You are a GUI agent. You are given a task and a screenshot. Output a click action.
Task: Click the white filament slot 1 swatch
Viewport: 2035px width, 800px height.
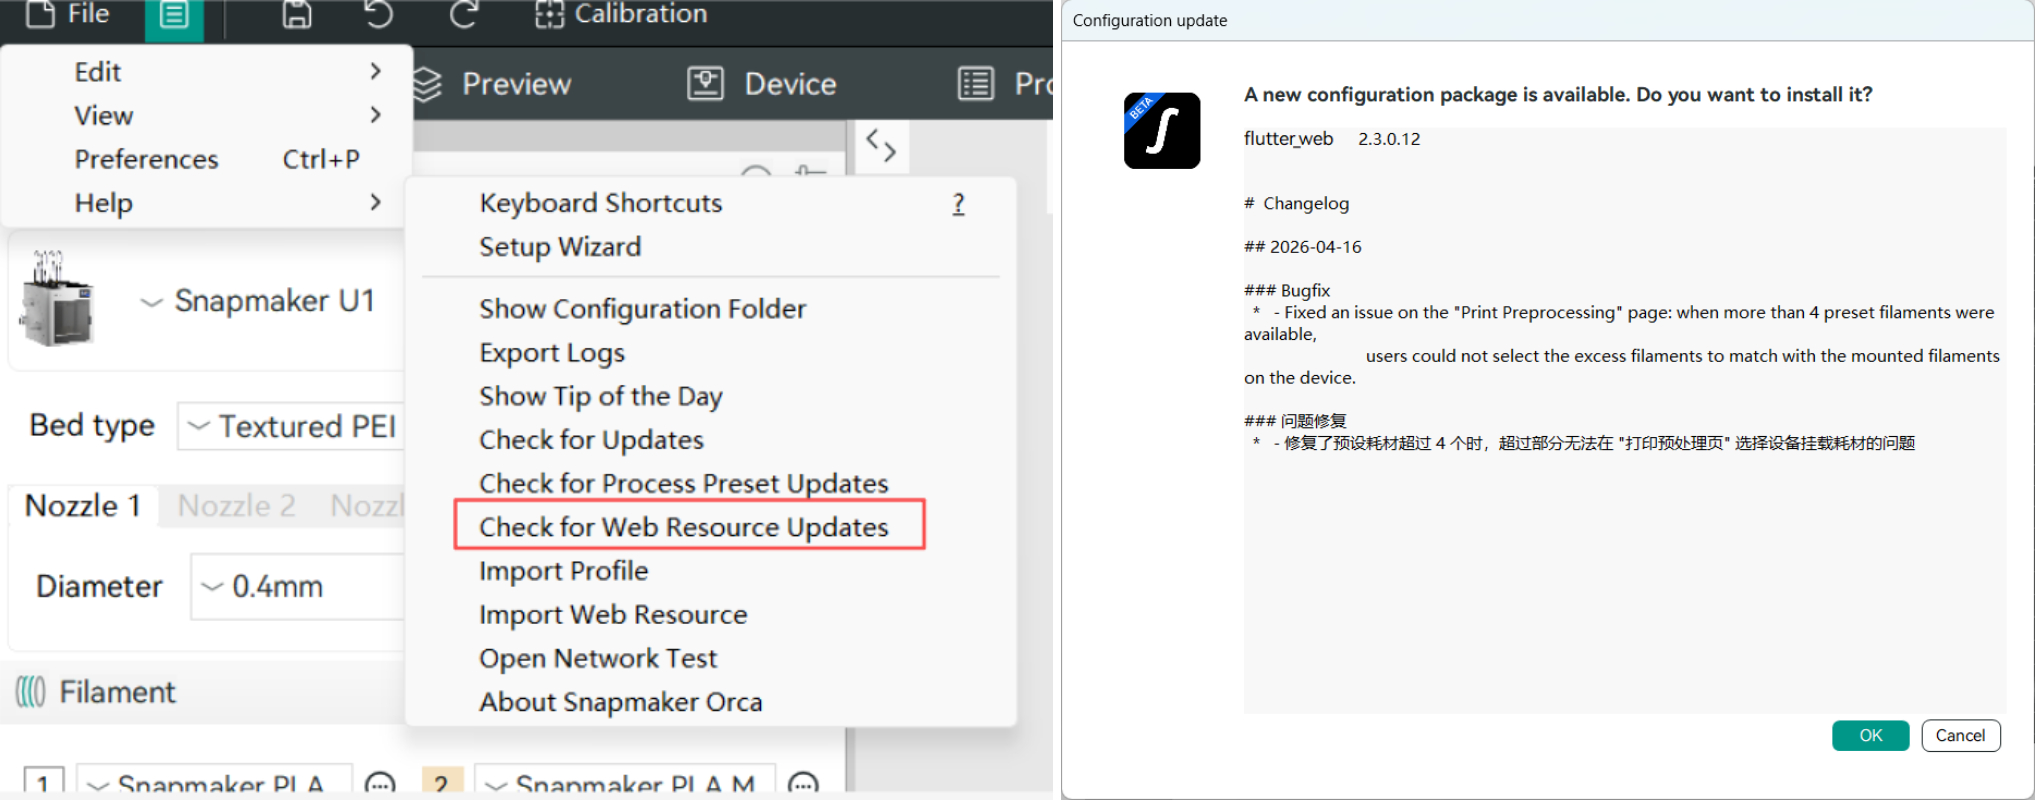tap(43, 782)
